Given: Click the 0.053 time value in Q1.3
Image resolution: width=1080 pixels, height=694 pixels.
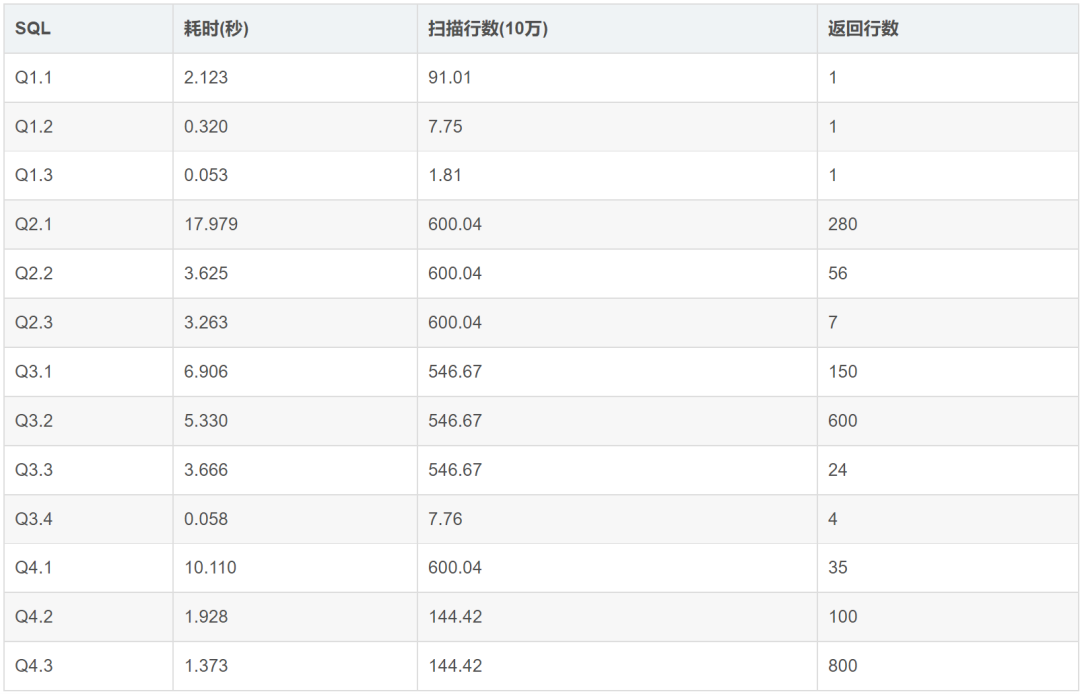Looking at the screenshot, I should tap(206, 176).
